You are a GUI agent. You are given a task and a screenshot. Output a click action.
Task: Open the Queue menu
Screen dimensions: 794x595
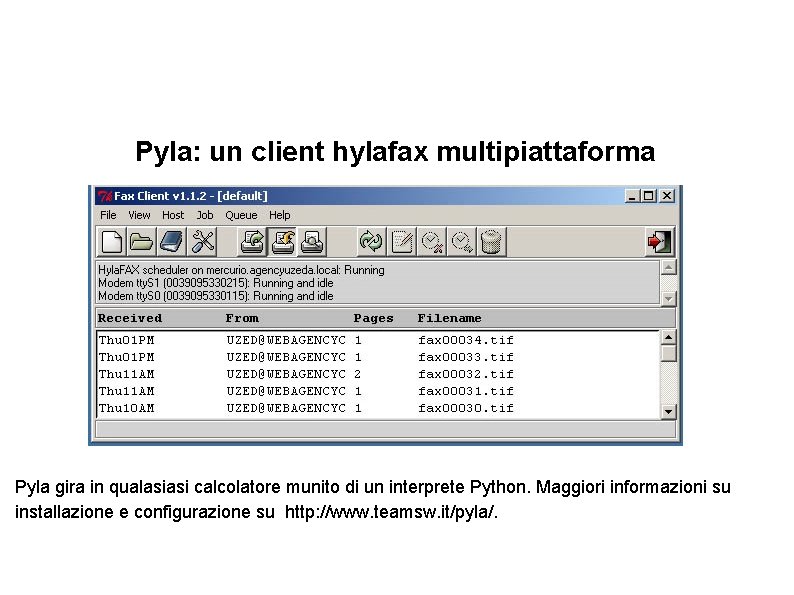(242, 215)
